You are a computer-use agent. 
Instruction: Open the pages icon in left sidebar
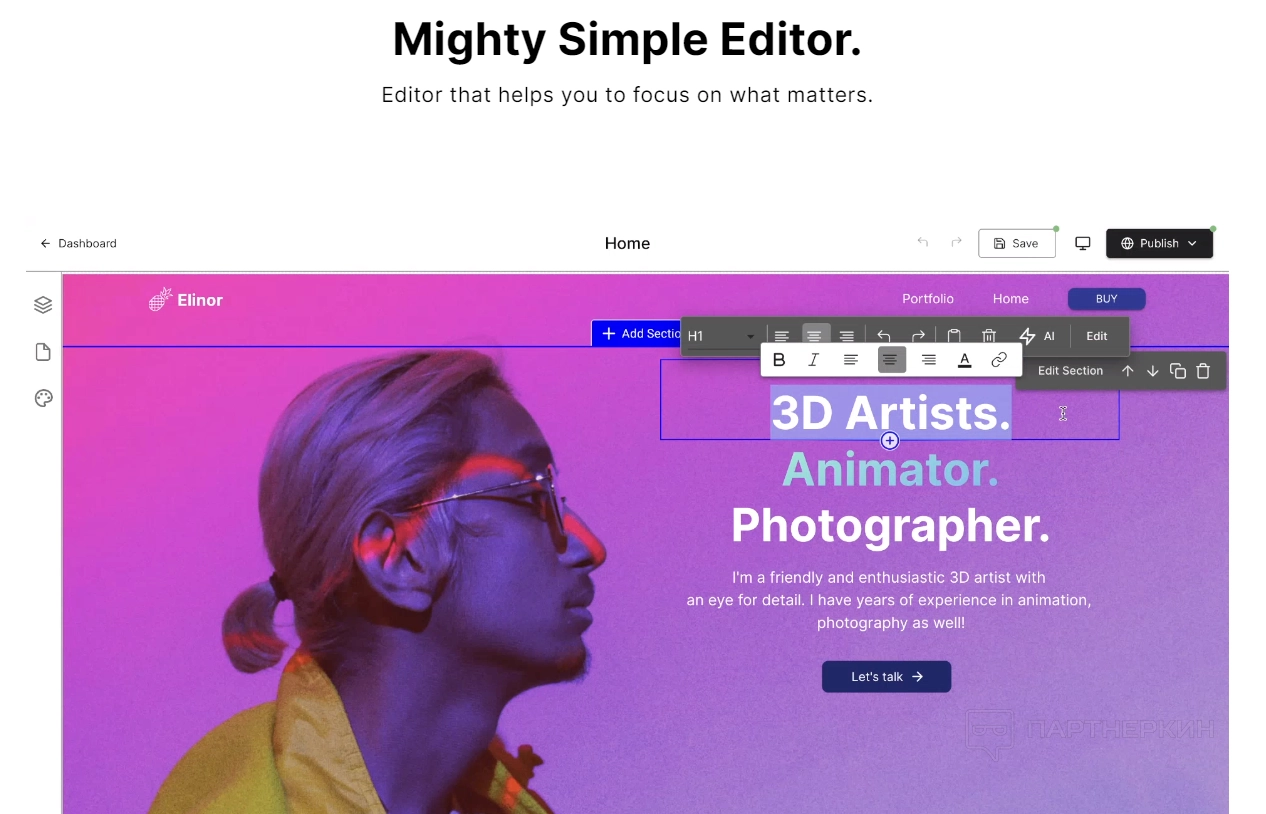pyautogui.click(x=43, y=352)
